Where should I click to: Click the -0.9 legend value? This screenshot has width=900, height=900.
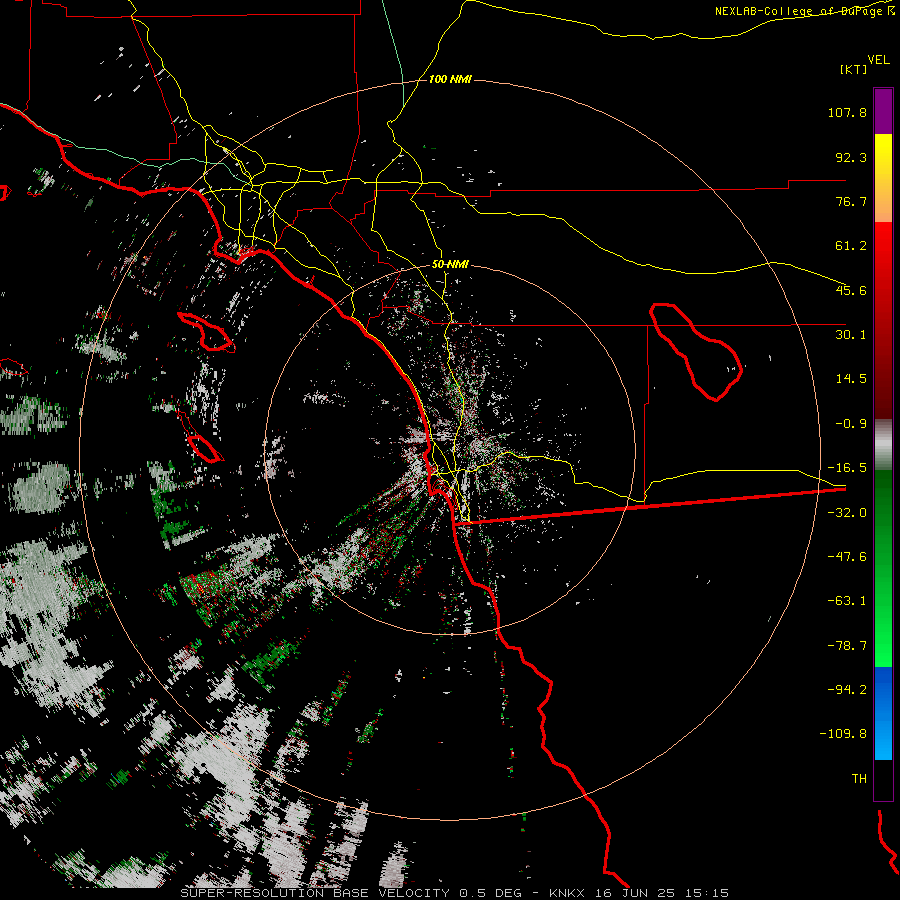851,424
